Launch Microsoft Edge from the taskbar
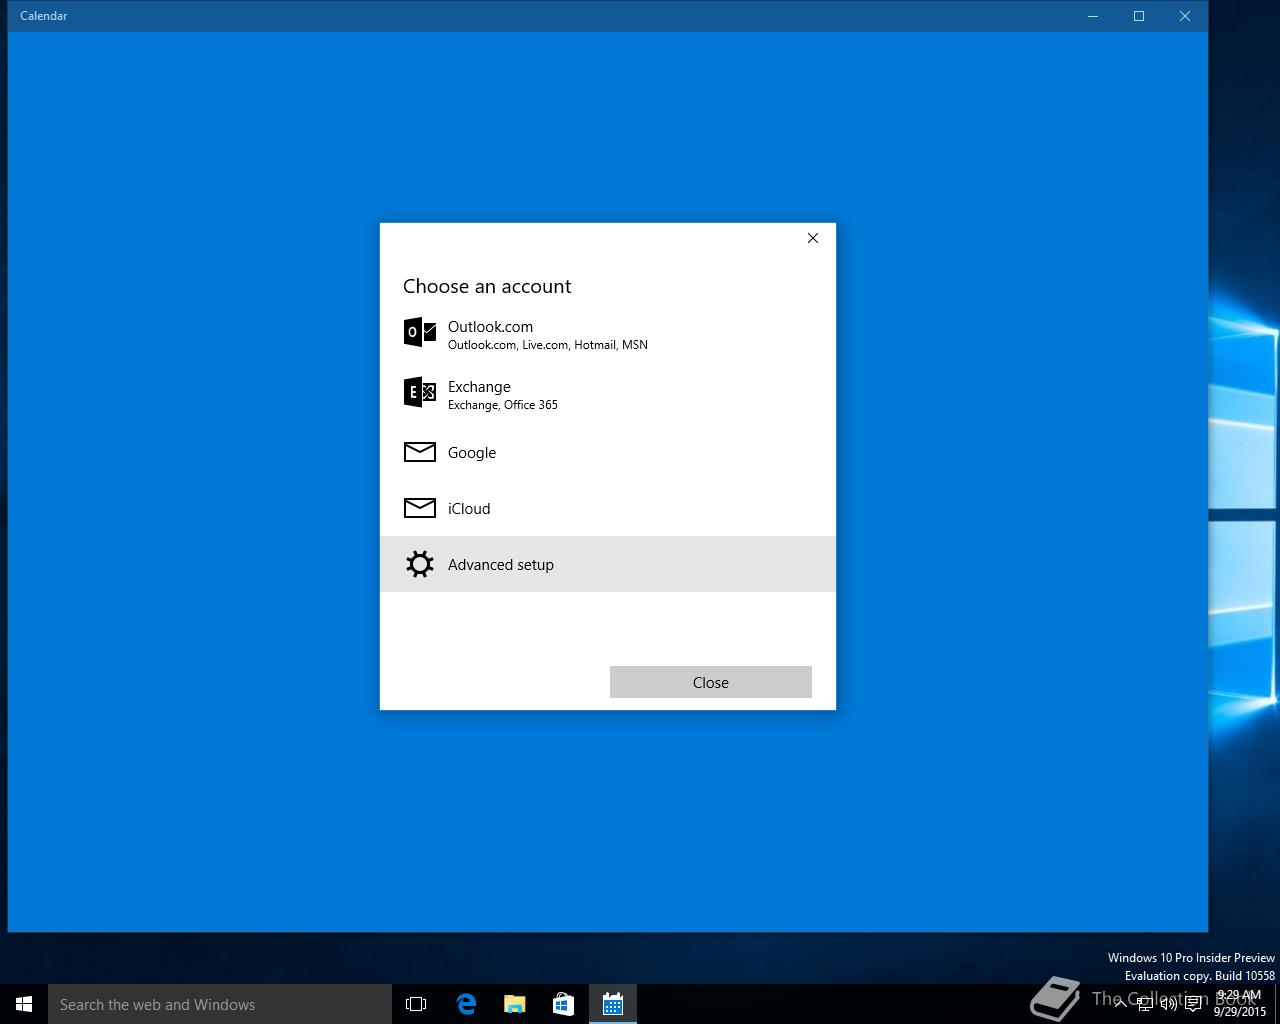 466,1004
